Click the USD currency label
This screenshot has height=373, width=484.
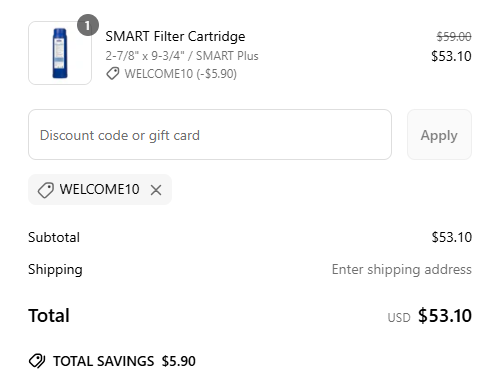pyautogui.click(x=399, y=318)
